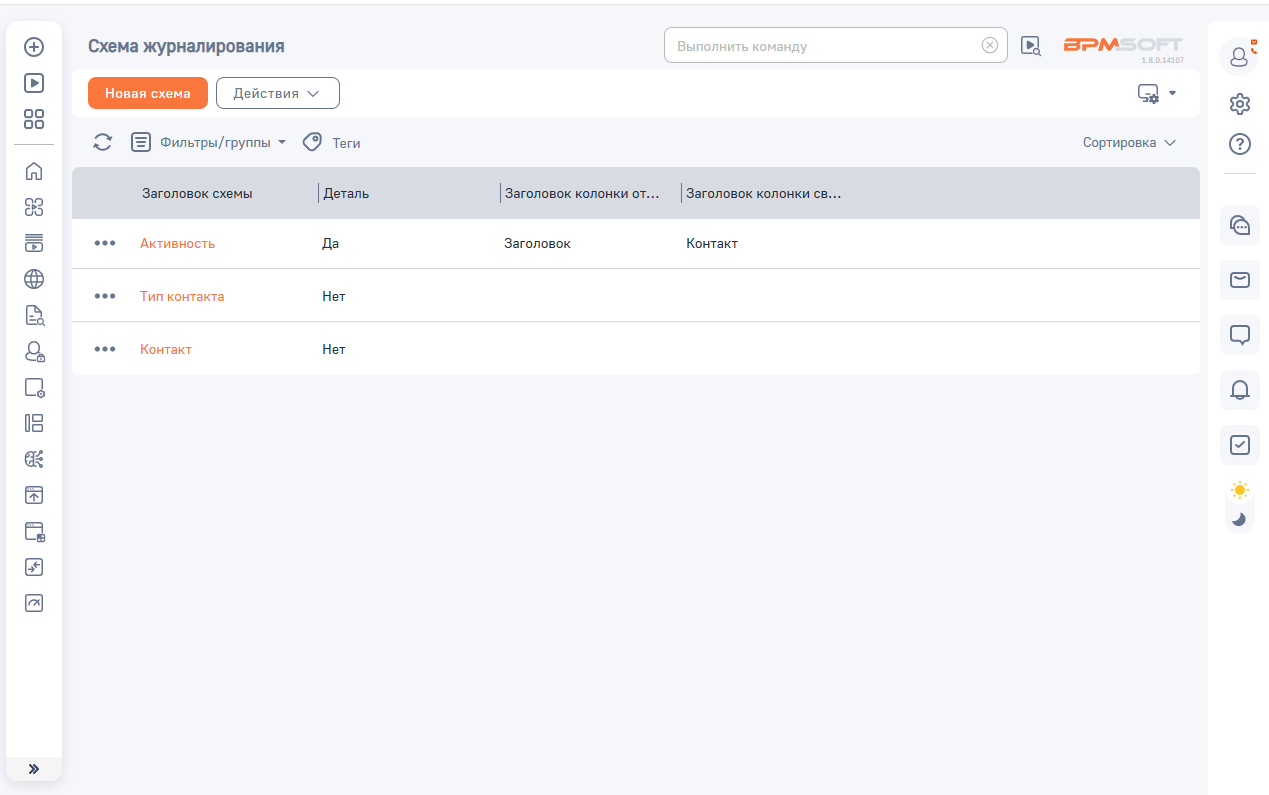Click the home icon in left sidebar
This screenshot has height=795, width=1269.
34,171
